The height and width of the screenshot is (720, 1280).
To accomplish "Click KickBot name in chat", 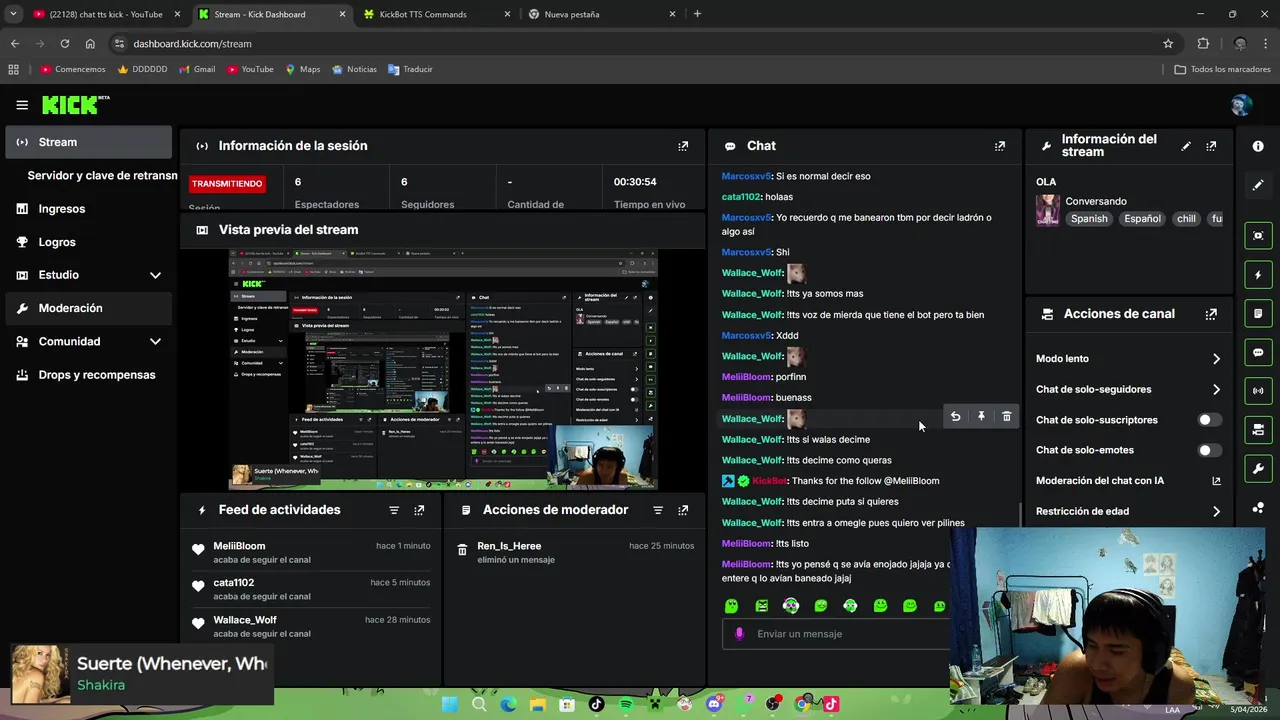I will pyautogui.click(x=769, y=481).
